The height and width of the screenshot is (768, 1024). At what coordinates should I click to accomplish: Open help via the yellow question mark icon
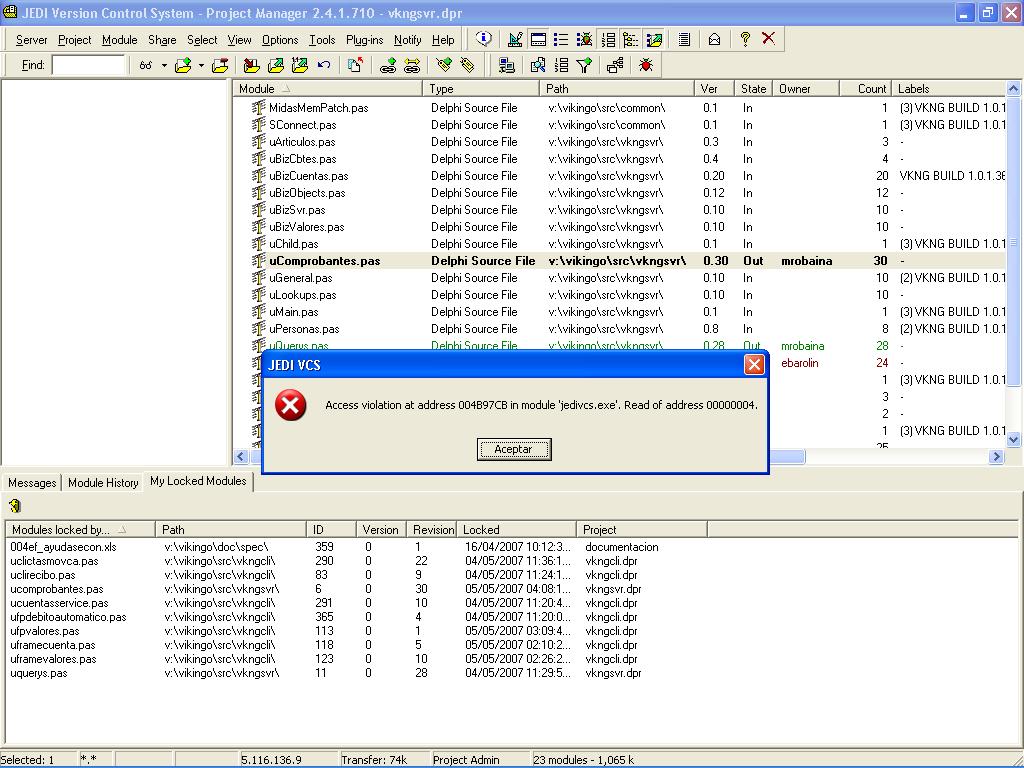coord(745,39)
